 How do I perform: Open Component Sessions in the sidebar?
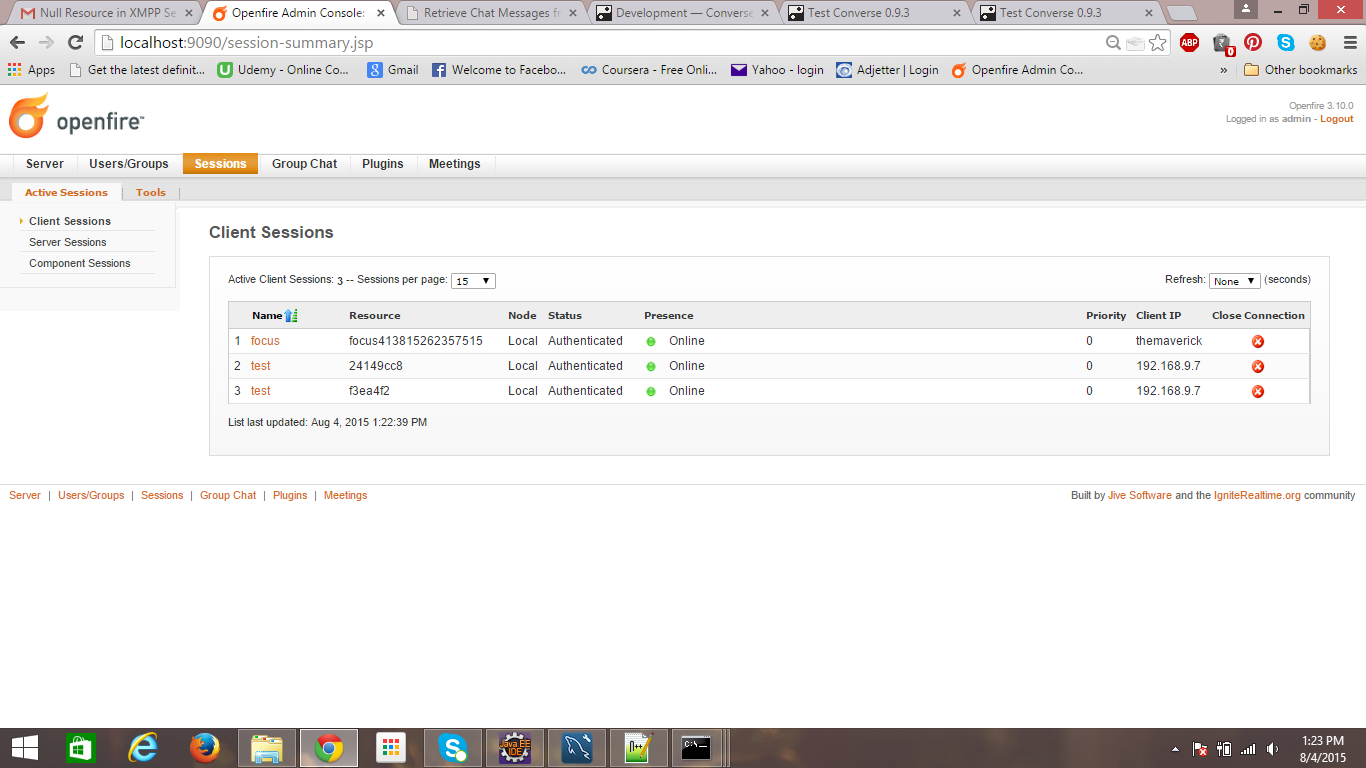click(80, 263)
